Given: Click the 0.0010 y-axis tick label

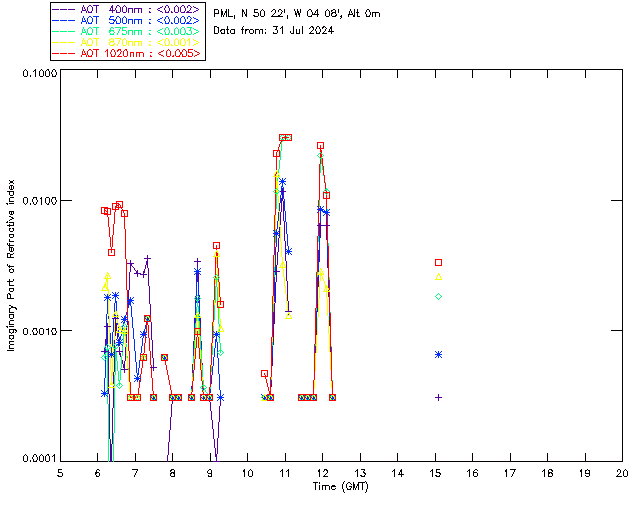Looking at the screenshot, I should pyautogui.click(x=39, y=331).
